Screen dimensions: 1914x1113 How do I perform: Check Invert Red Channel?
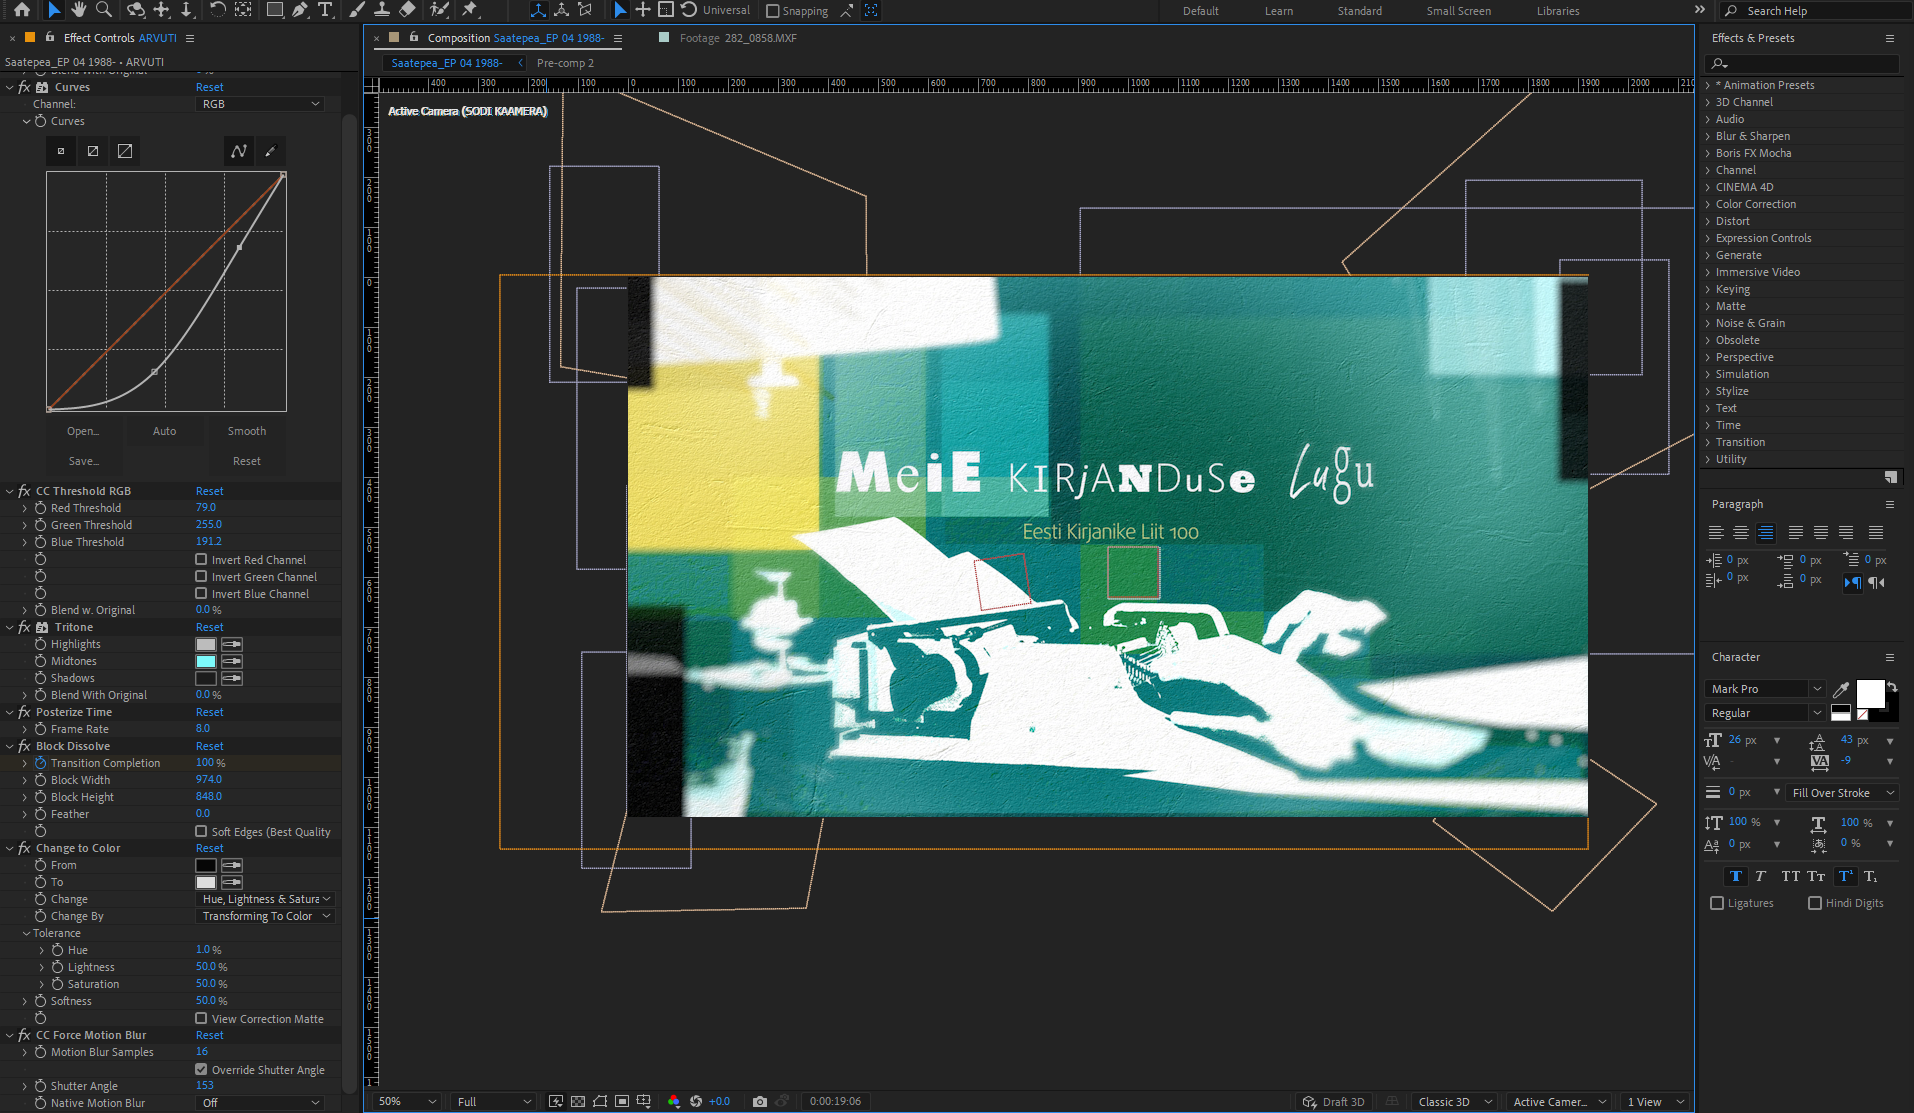tap(201, 560)
